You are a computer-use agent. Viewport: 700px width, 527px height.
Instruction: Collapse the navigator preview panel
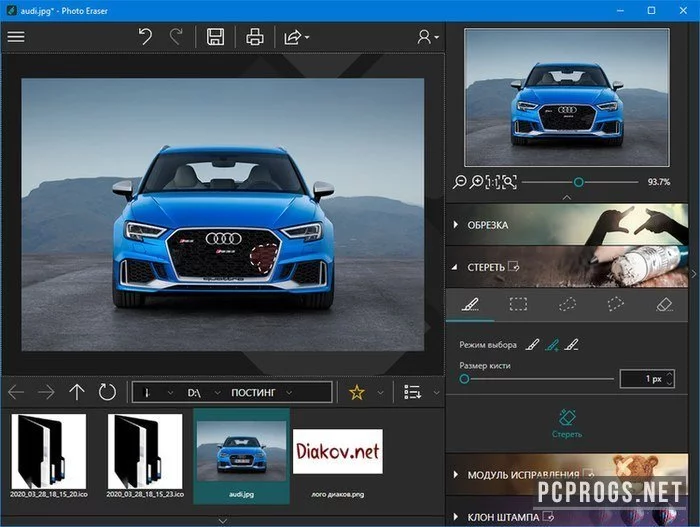point(567,197)
